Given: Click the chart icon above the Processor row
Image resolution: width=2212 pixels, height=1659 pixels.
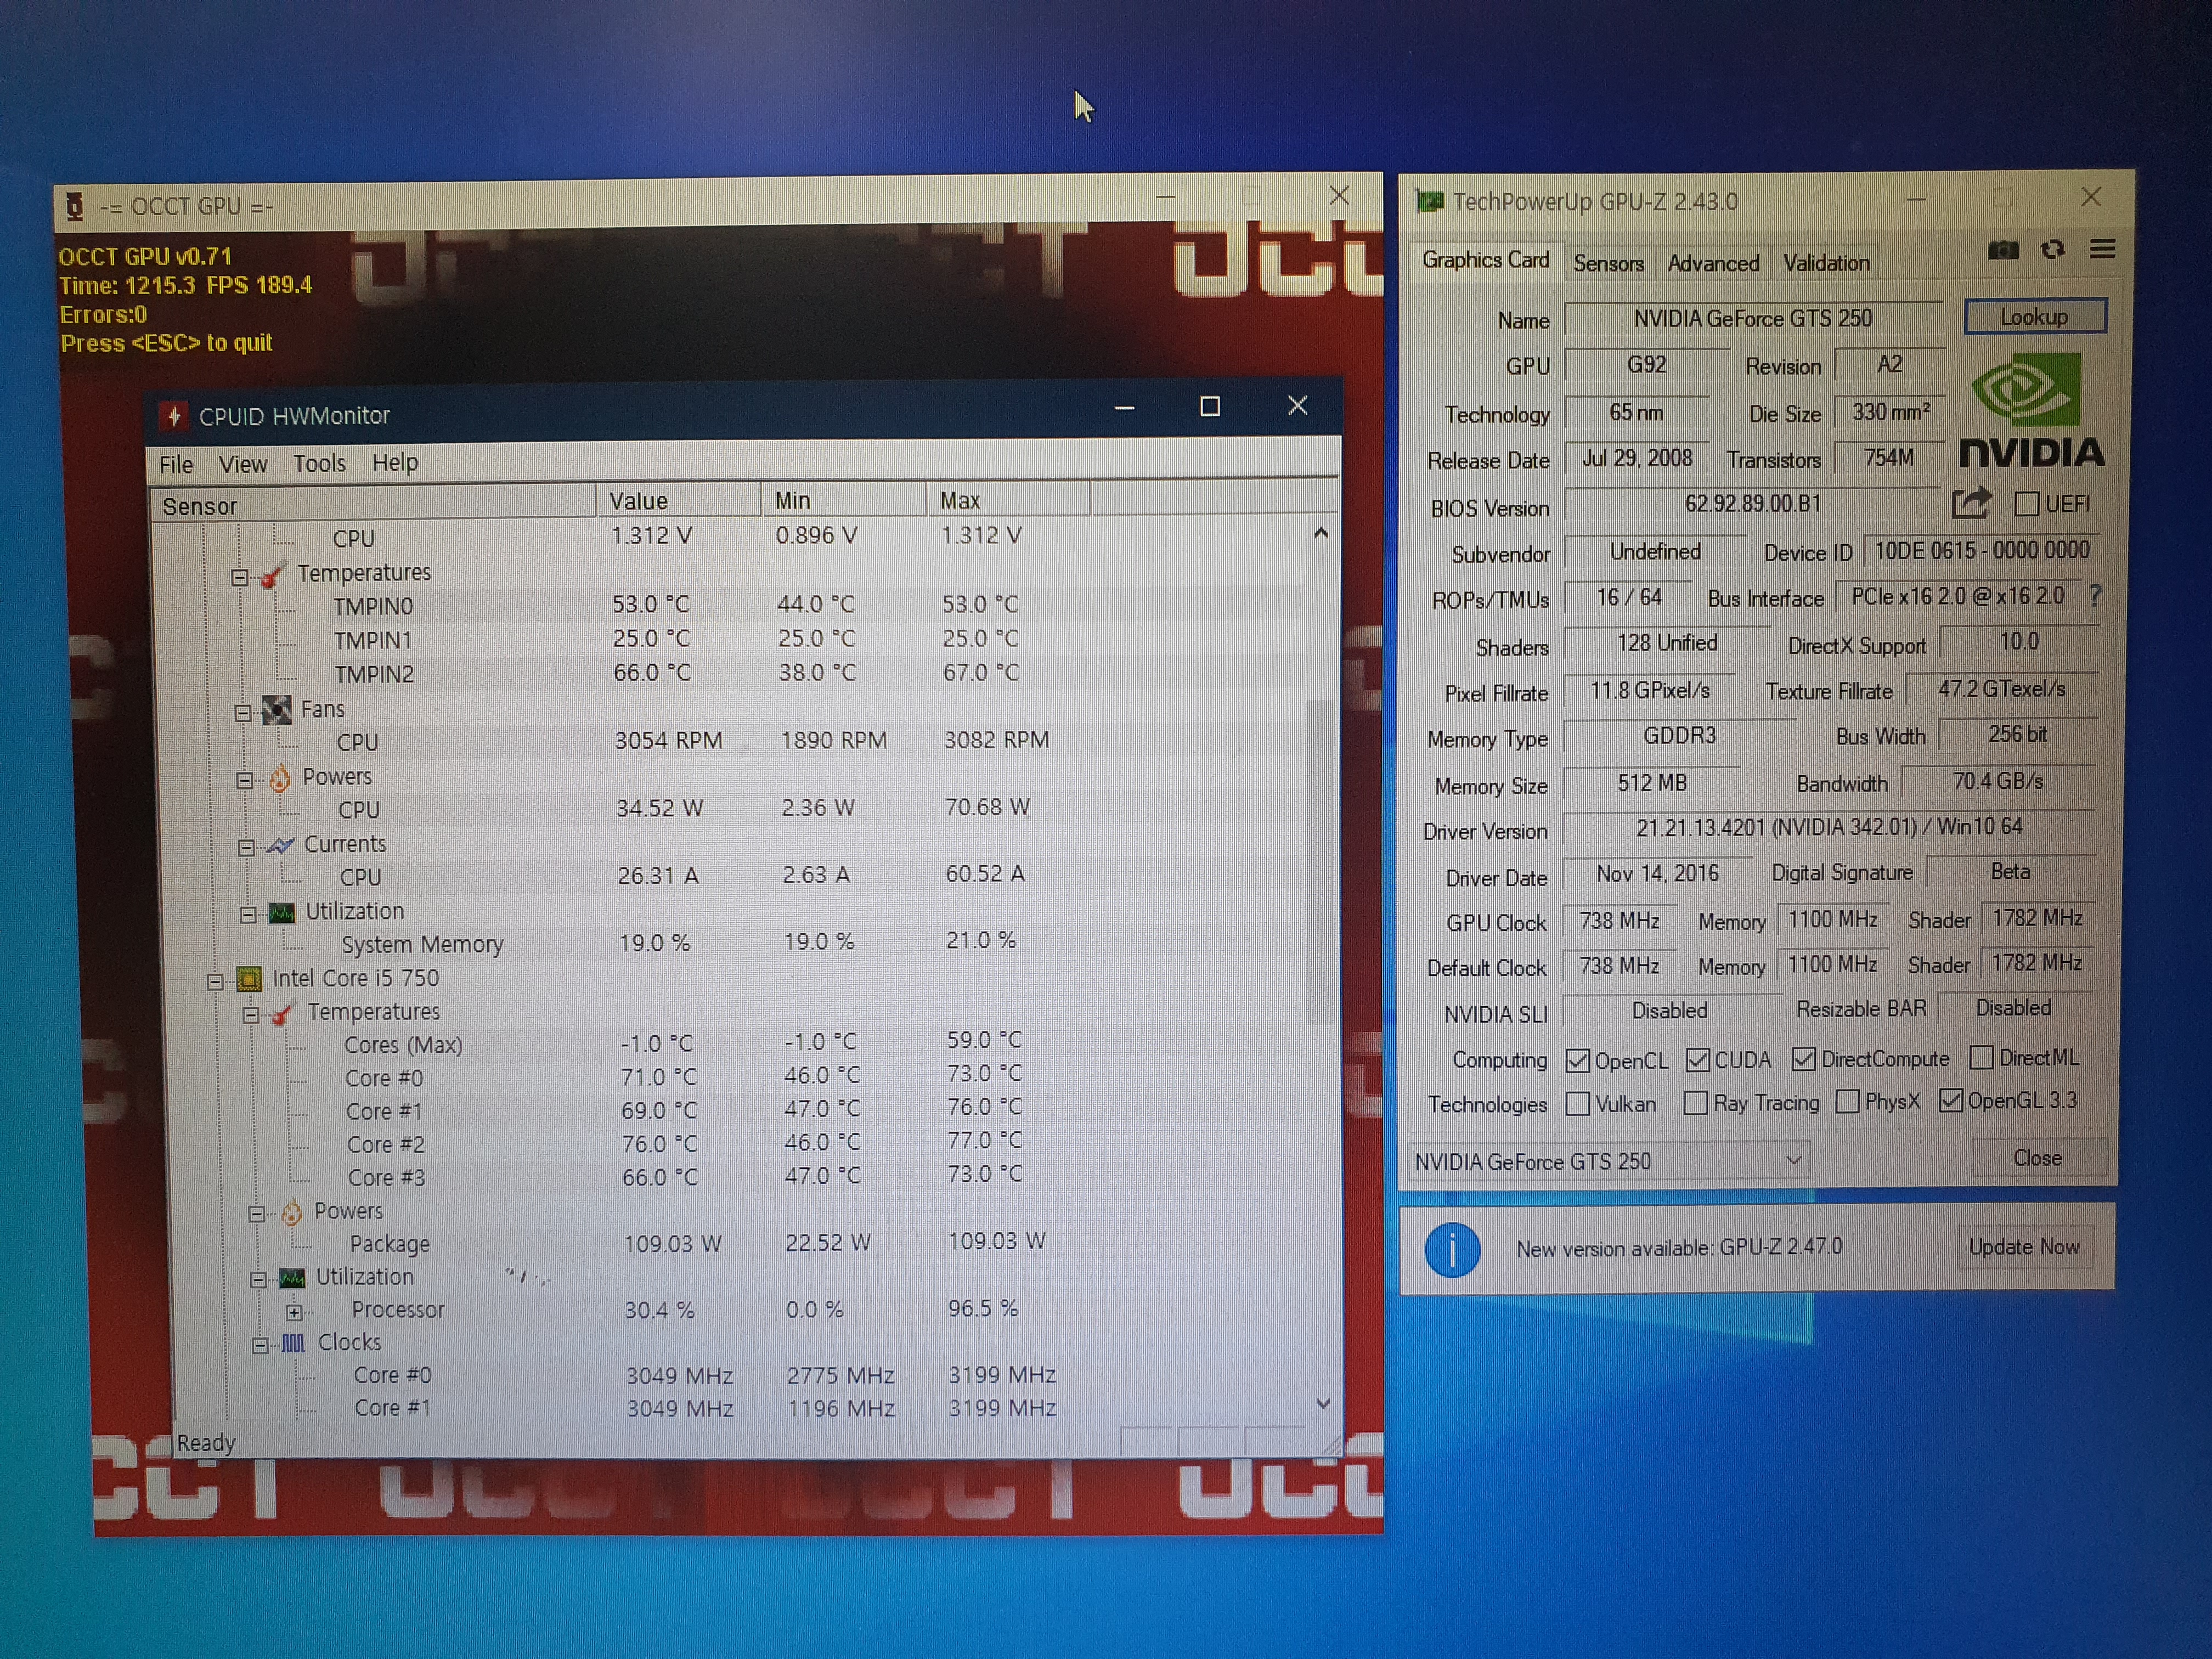Looking at the screenshot, I should (x=292, y=1278).
